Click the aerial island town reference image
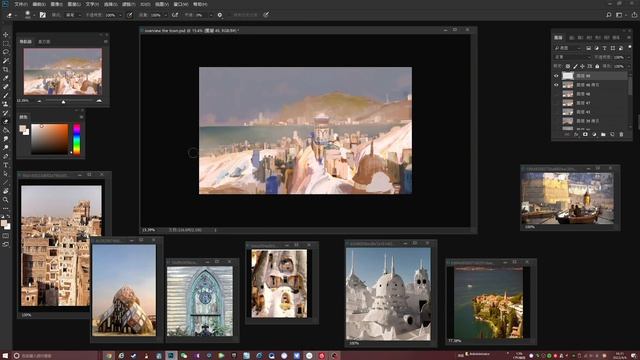The image size is (640, 360). (489, 302)
